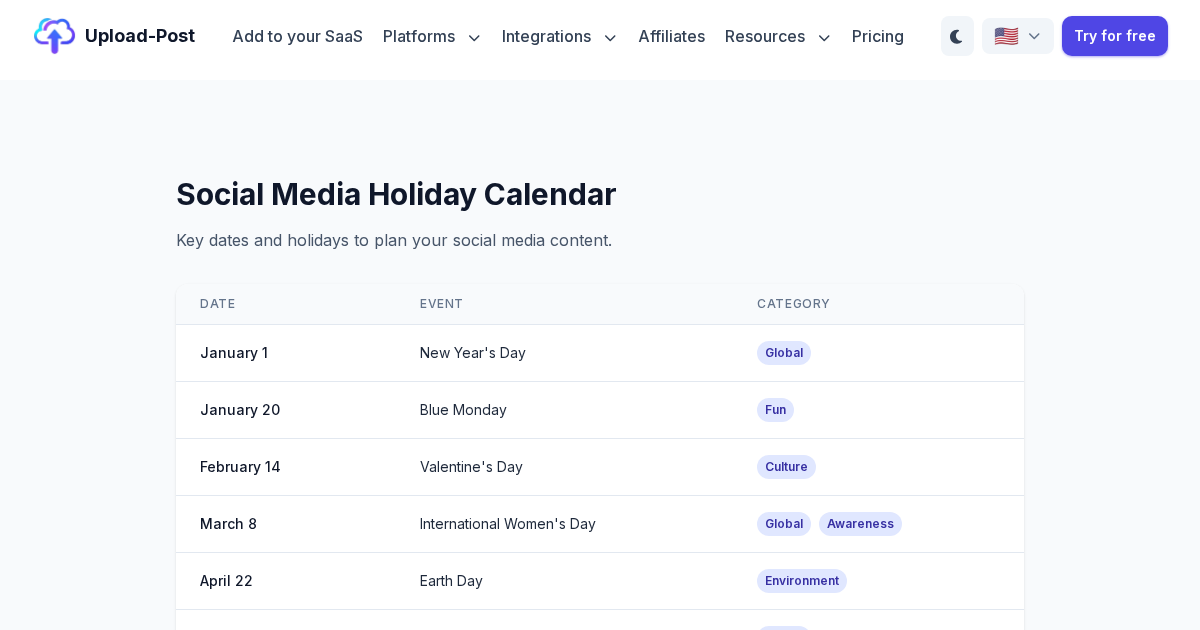Click the Awareness category tag
Viewport: 1200px width, 630px height.
(x=860, y=524)
